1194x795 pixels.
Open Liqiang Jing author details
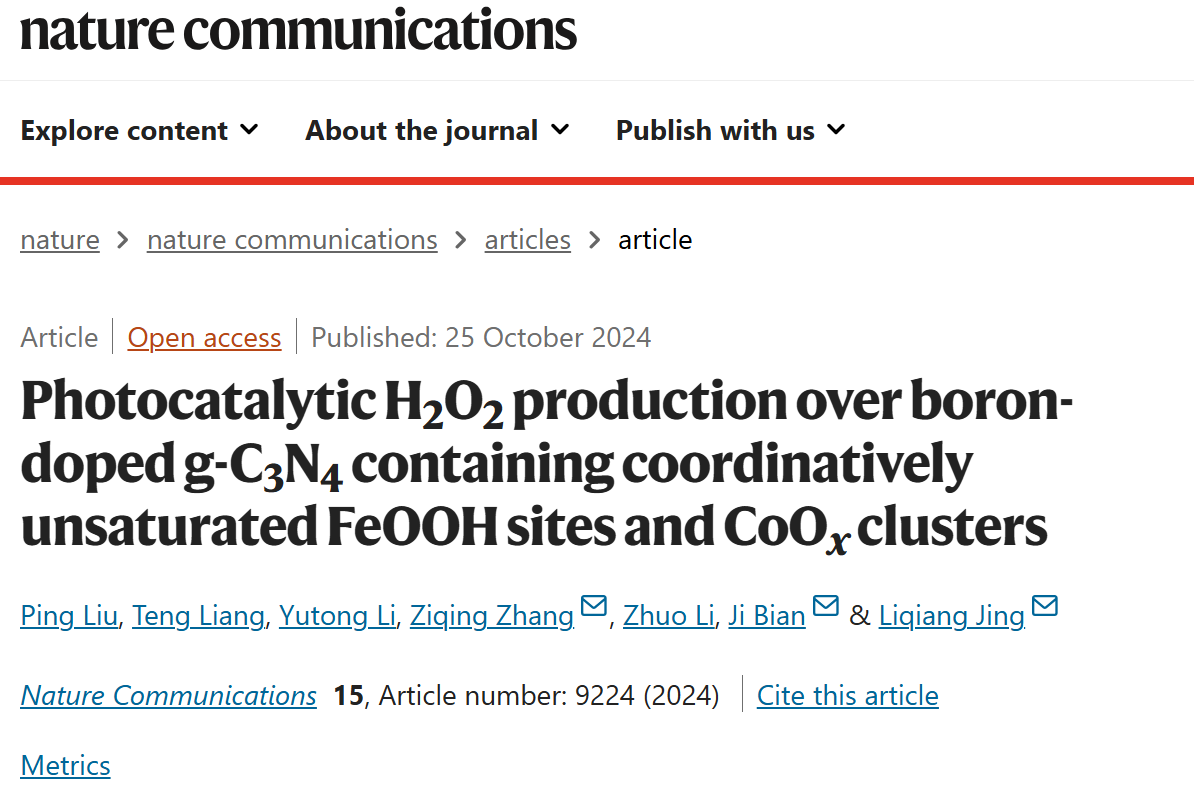952,615
